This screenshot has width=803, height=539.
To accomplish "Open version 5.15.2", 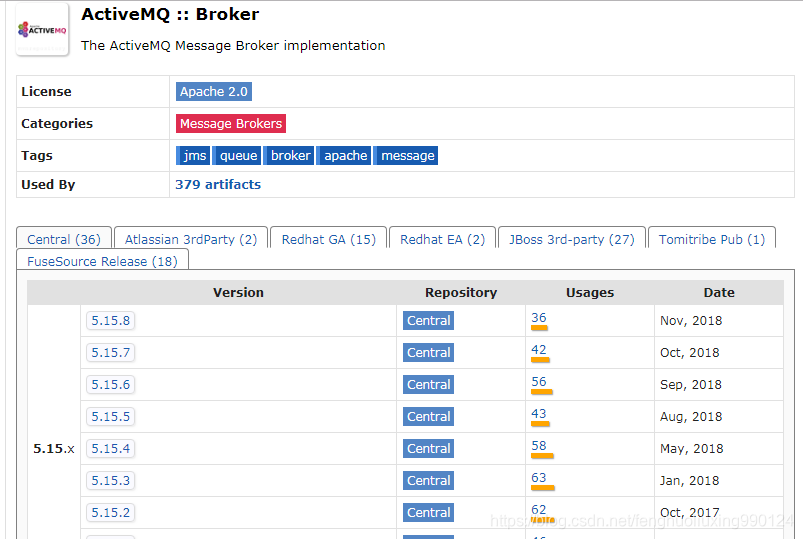I will 111,513.
